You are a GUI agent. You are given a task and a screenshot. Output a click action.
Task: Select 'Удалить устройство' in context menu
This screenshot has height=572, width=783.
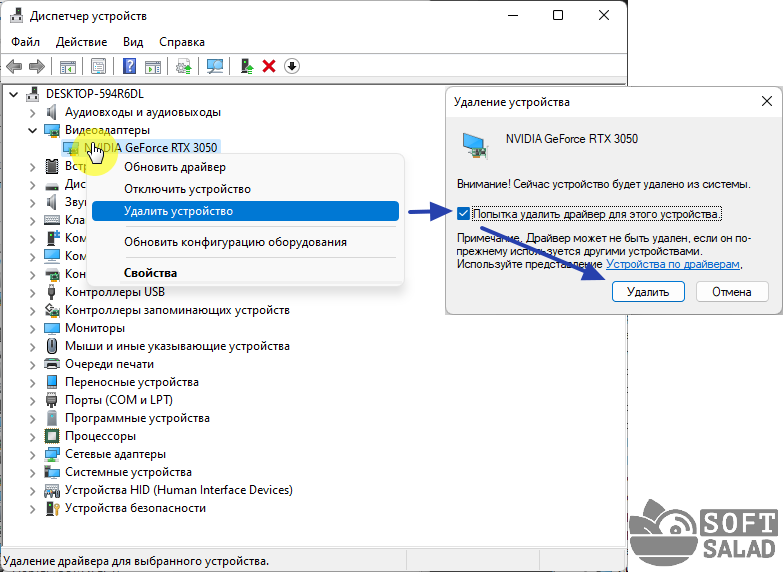tap(245, 211)
